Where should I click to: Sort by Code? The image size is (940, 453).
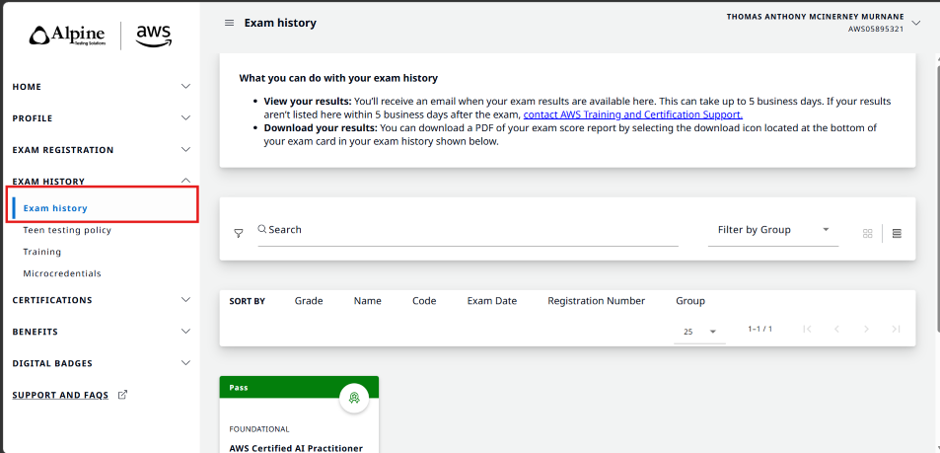coord(424,301)
